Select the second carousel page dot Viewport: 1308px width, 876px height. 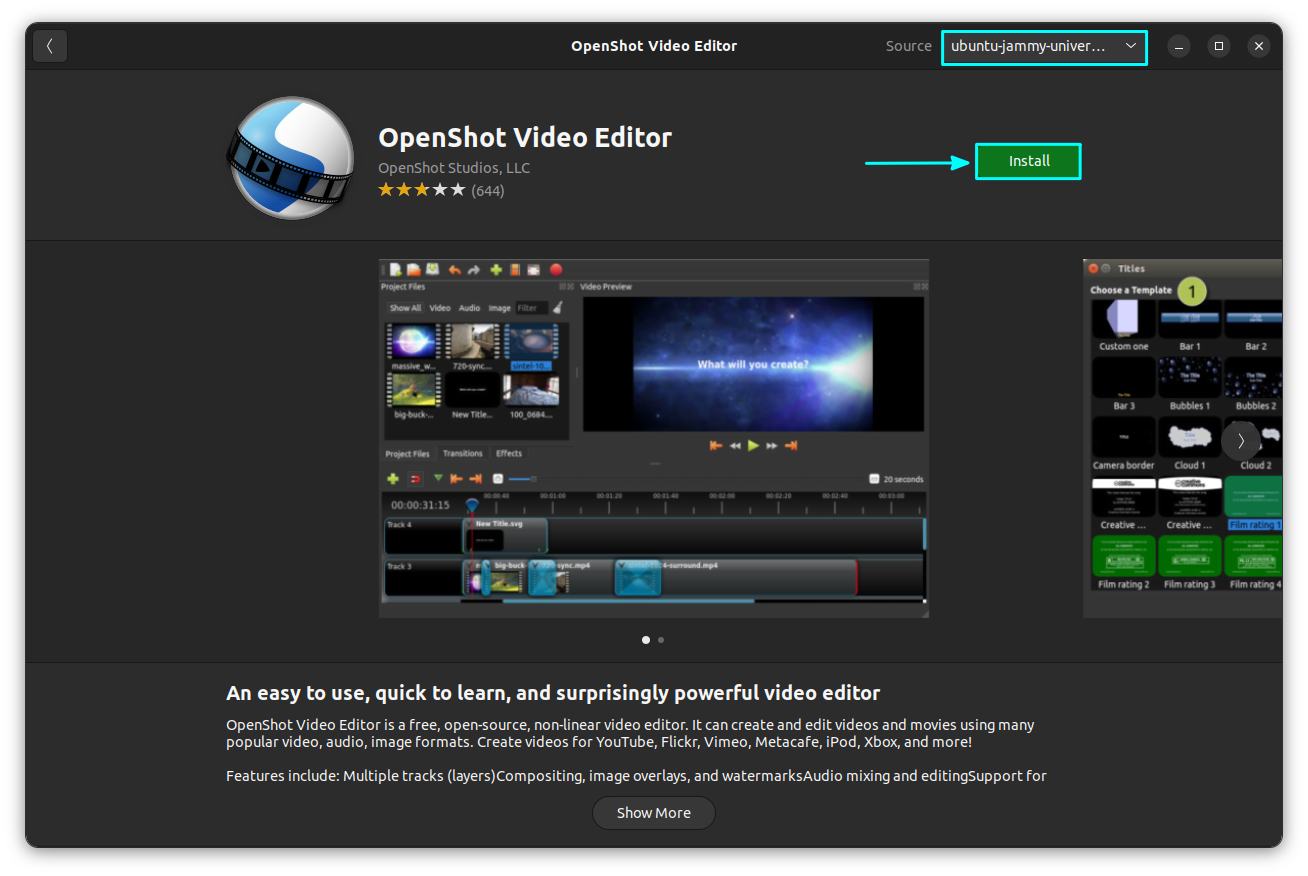(661, 639)
